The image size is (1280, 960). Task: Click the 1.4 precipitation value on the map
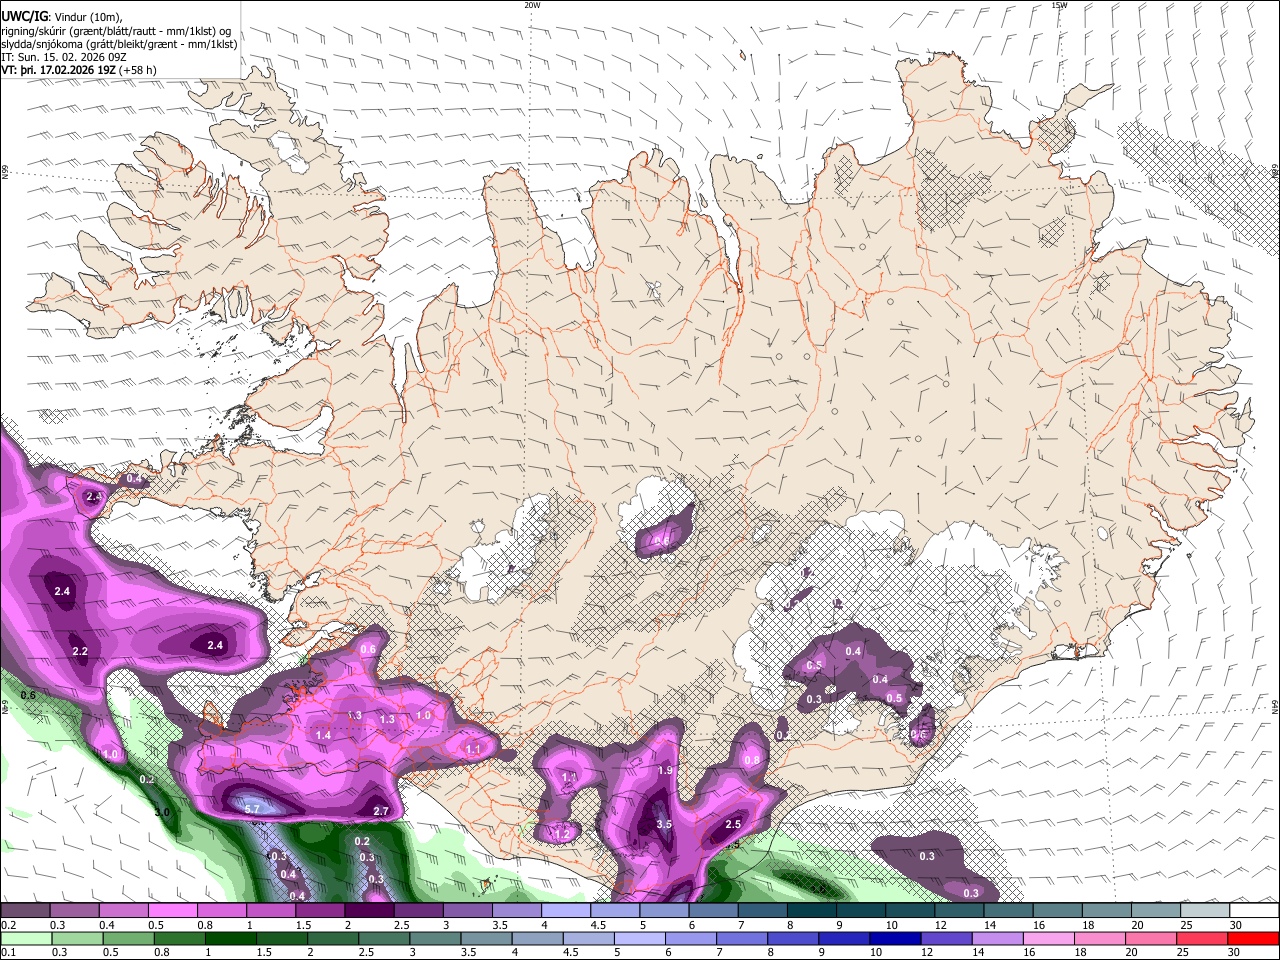323,735
